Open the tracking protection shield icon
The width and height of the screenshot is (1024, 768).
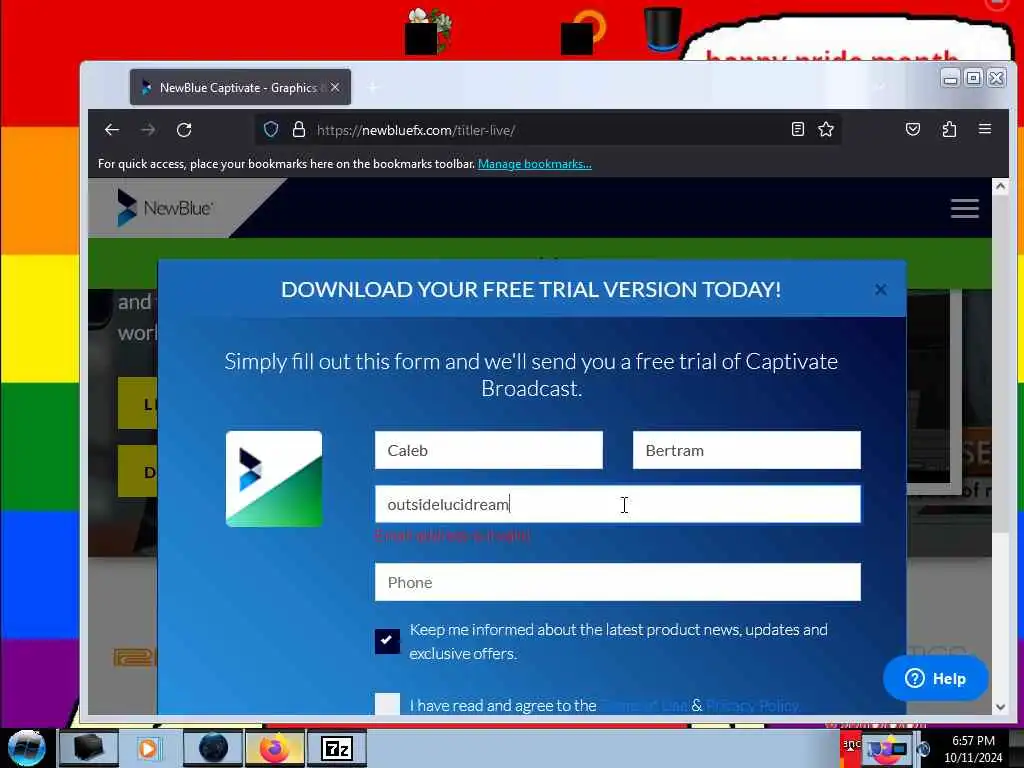pos(271,129)
